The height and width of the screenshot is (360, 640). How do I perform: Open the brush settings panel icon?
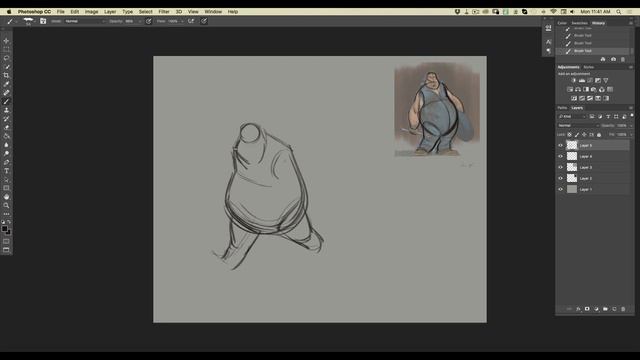click(43, 21)
